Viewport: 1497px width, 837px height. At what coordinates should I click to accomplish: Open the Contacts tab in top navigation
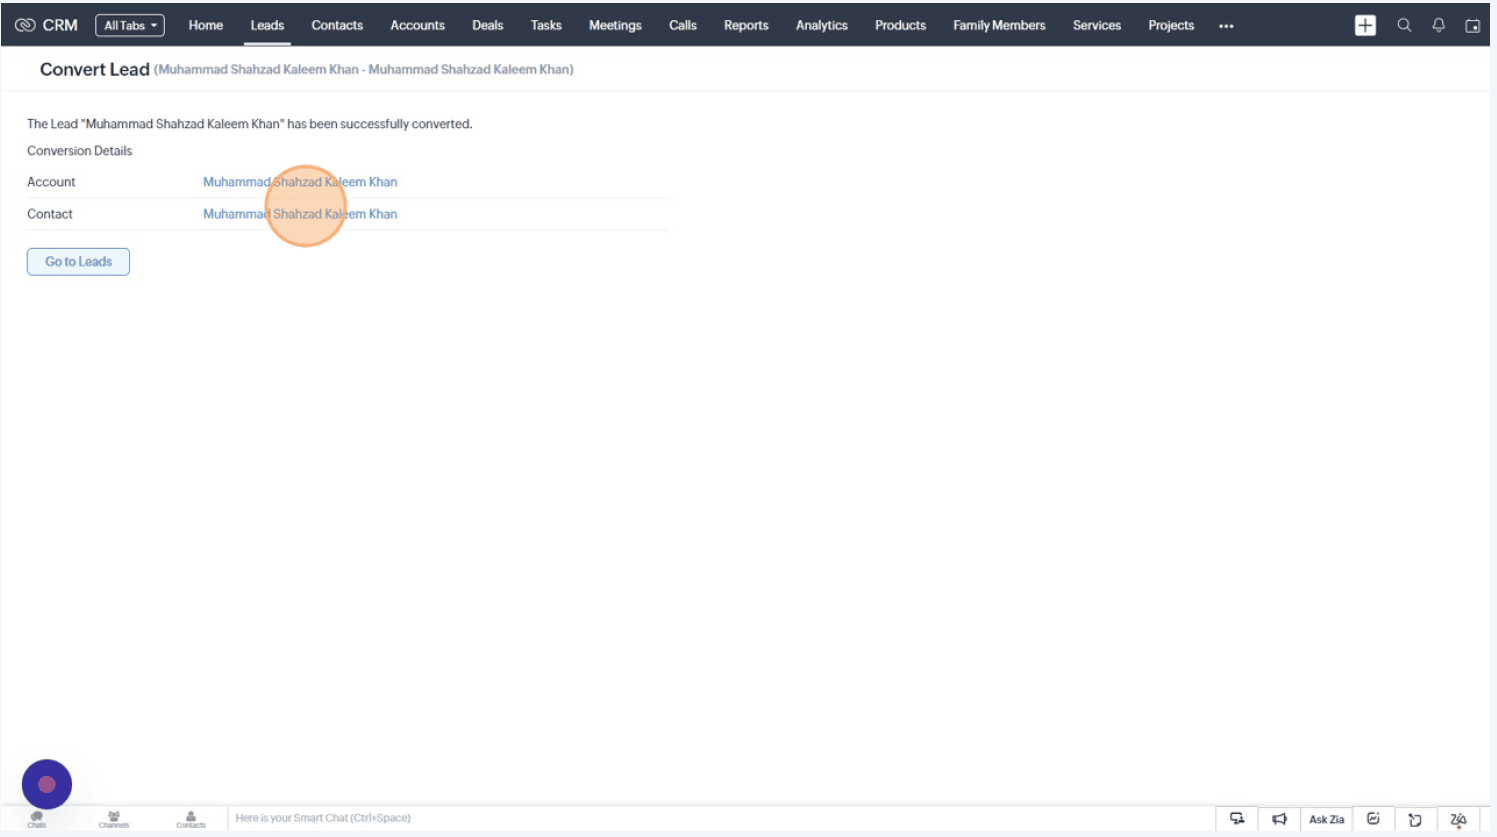[x=337, y=25]
